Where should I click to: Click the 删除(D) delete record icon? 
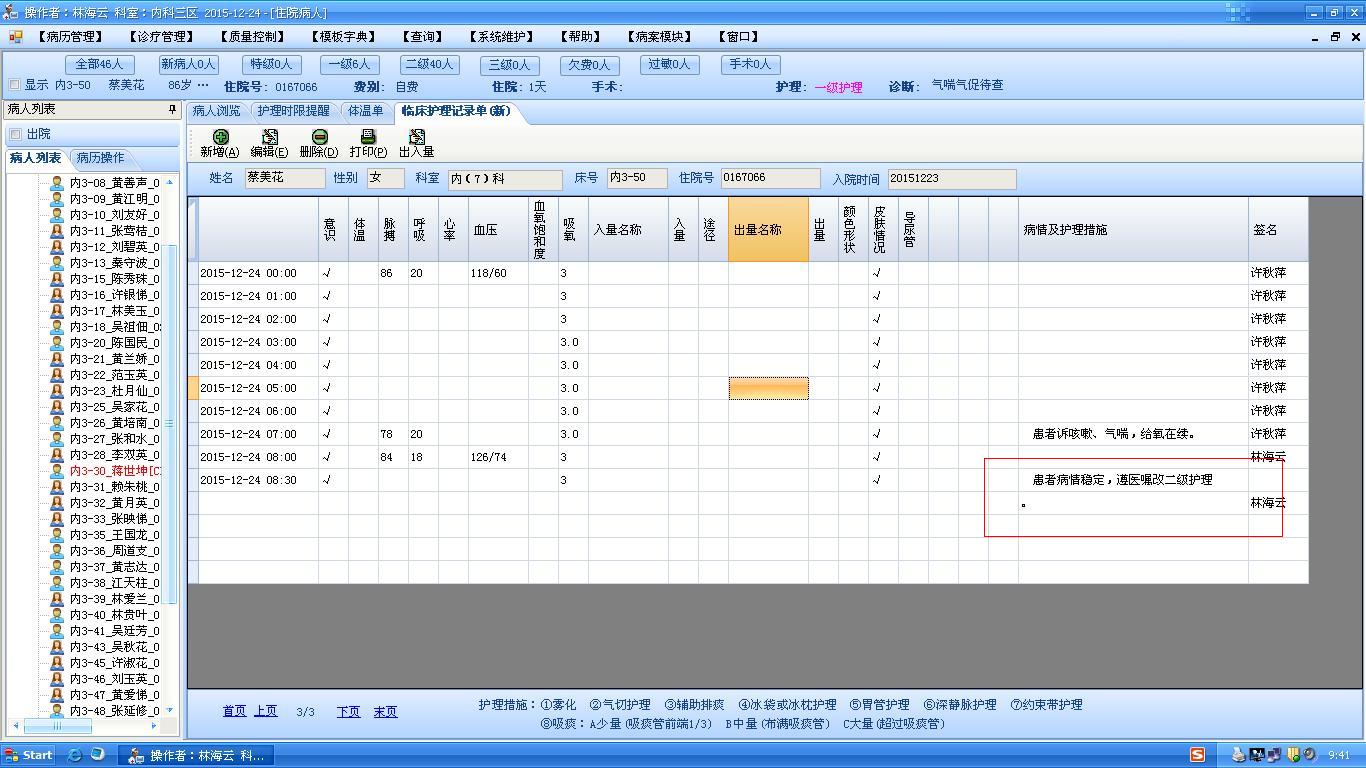click(x=319, y=137)
